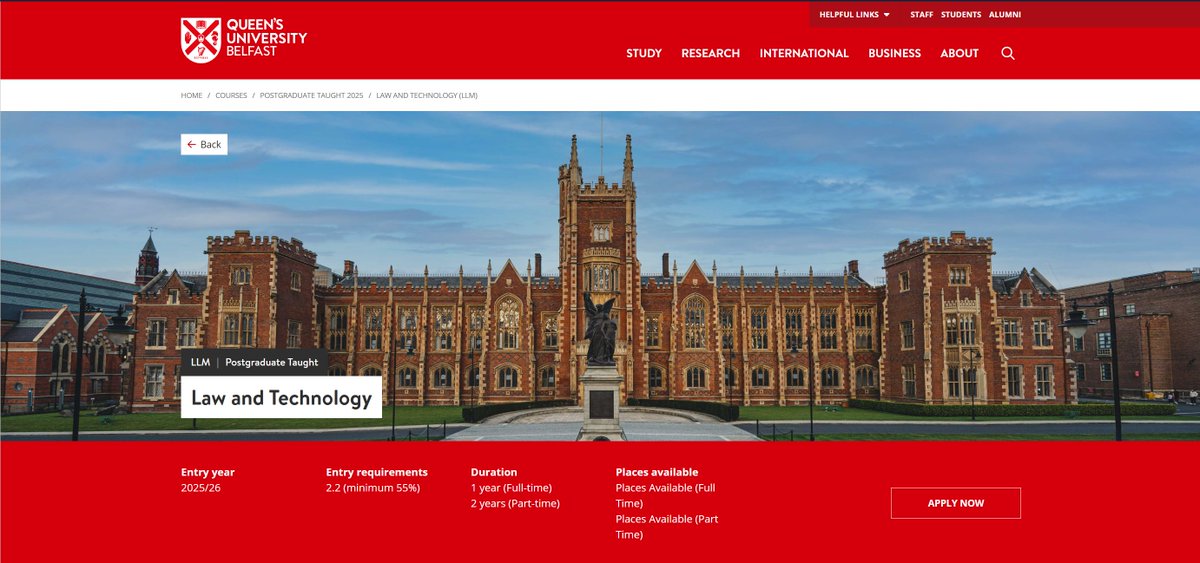Image resolution: width=1200 pixels, height=563 pixels.
Task: Click the Back button
Action: 204,144
